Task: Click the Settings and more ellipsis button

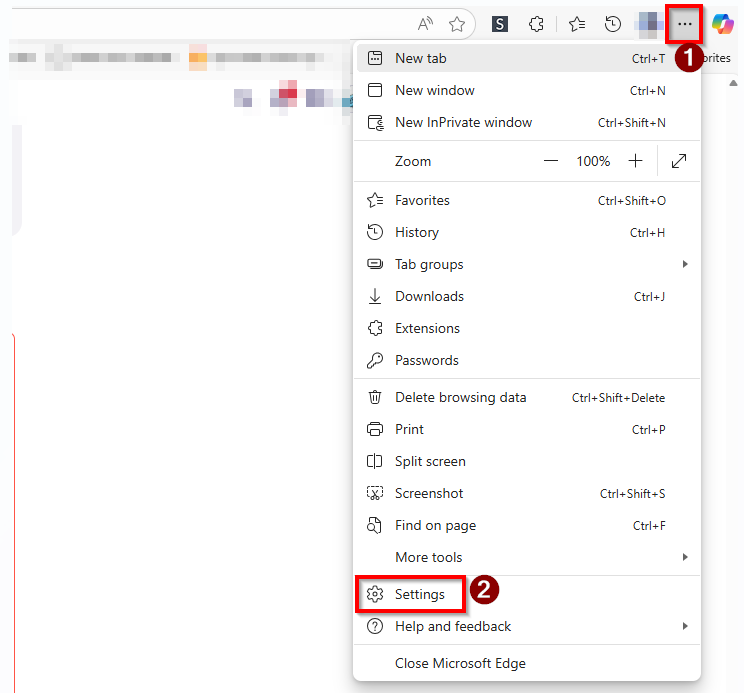Action: tap(684, 24)
